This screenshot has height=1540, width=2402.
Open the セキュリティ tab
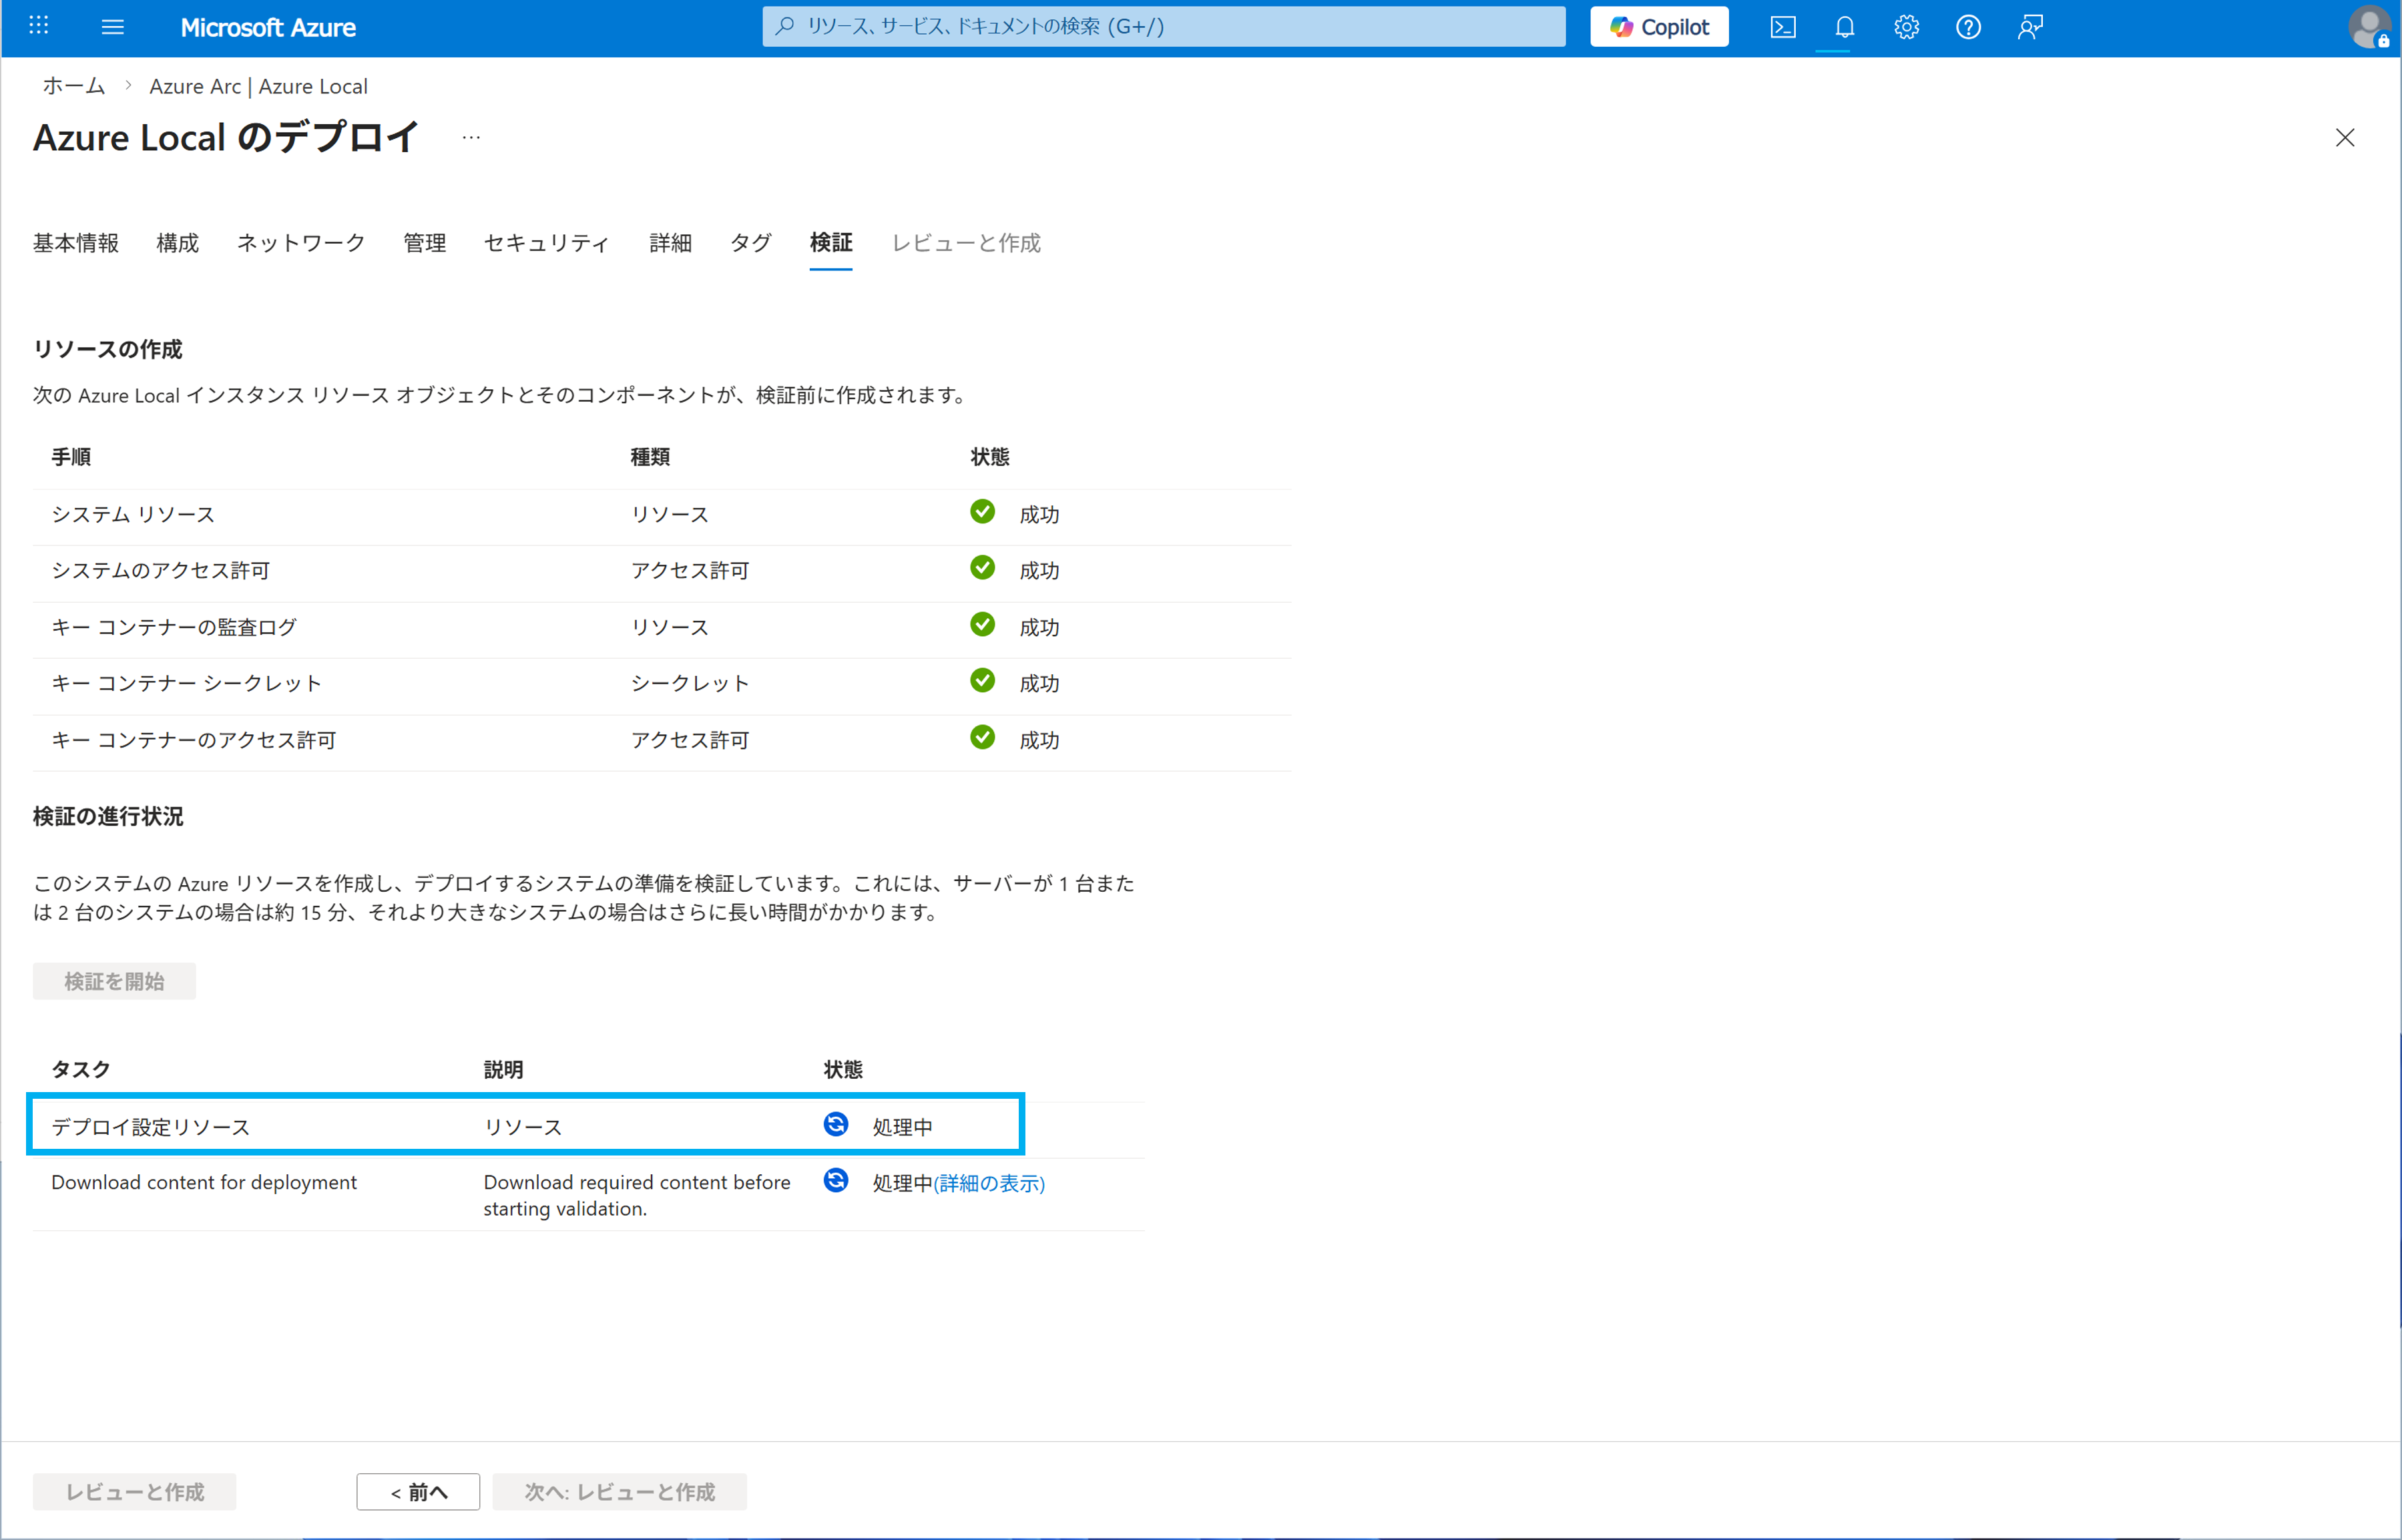coord(547,243)
